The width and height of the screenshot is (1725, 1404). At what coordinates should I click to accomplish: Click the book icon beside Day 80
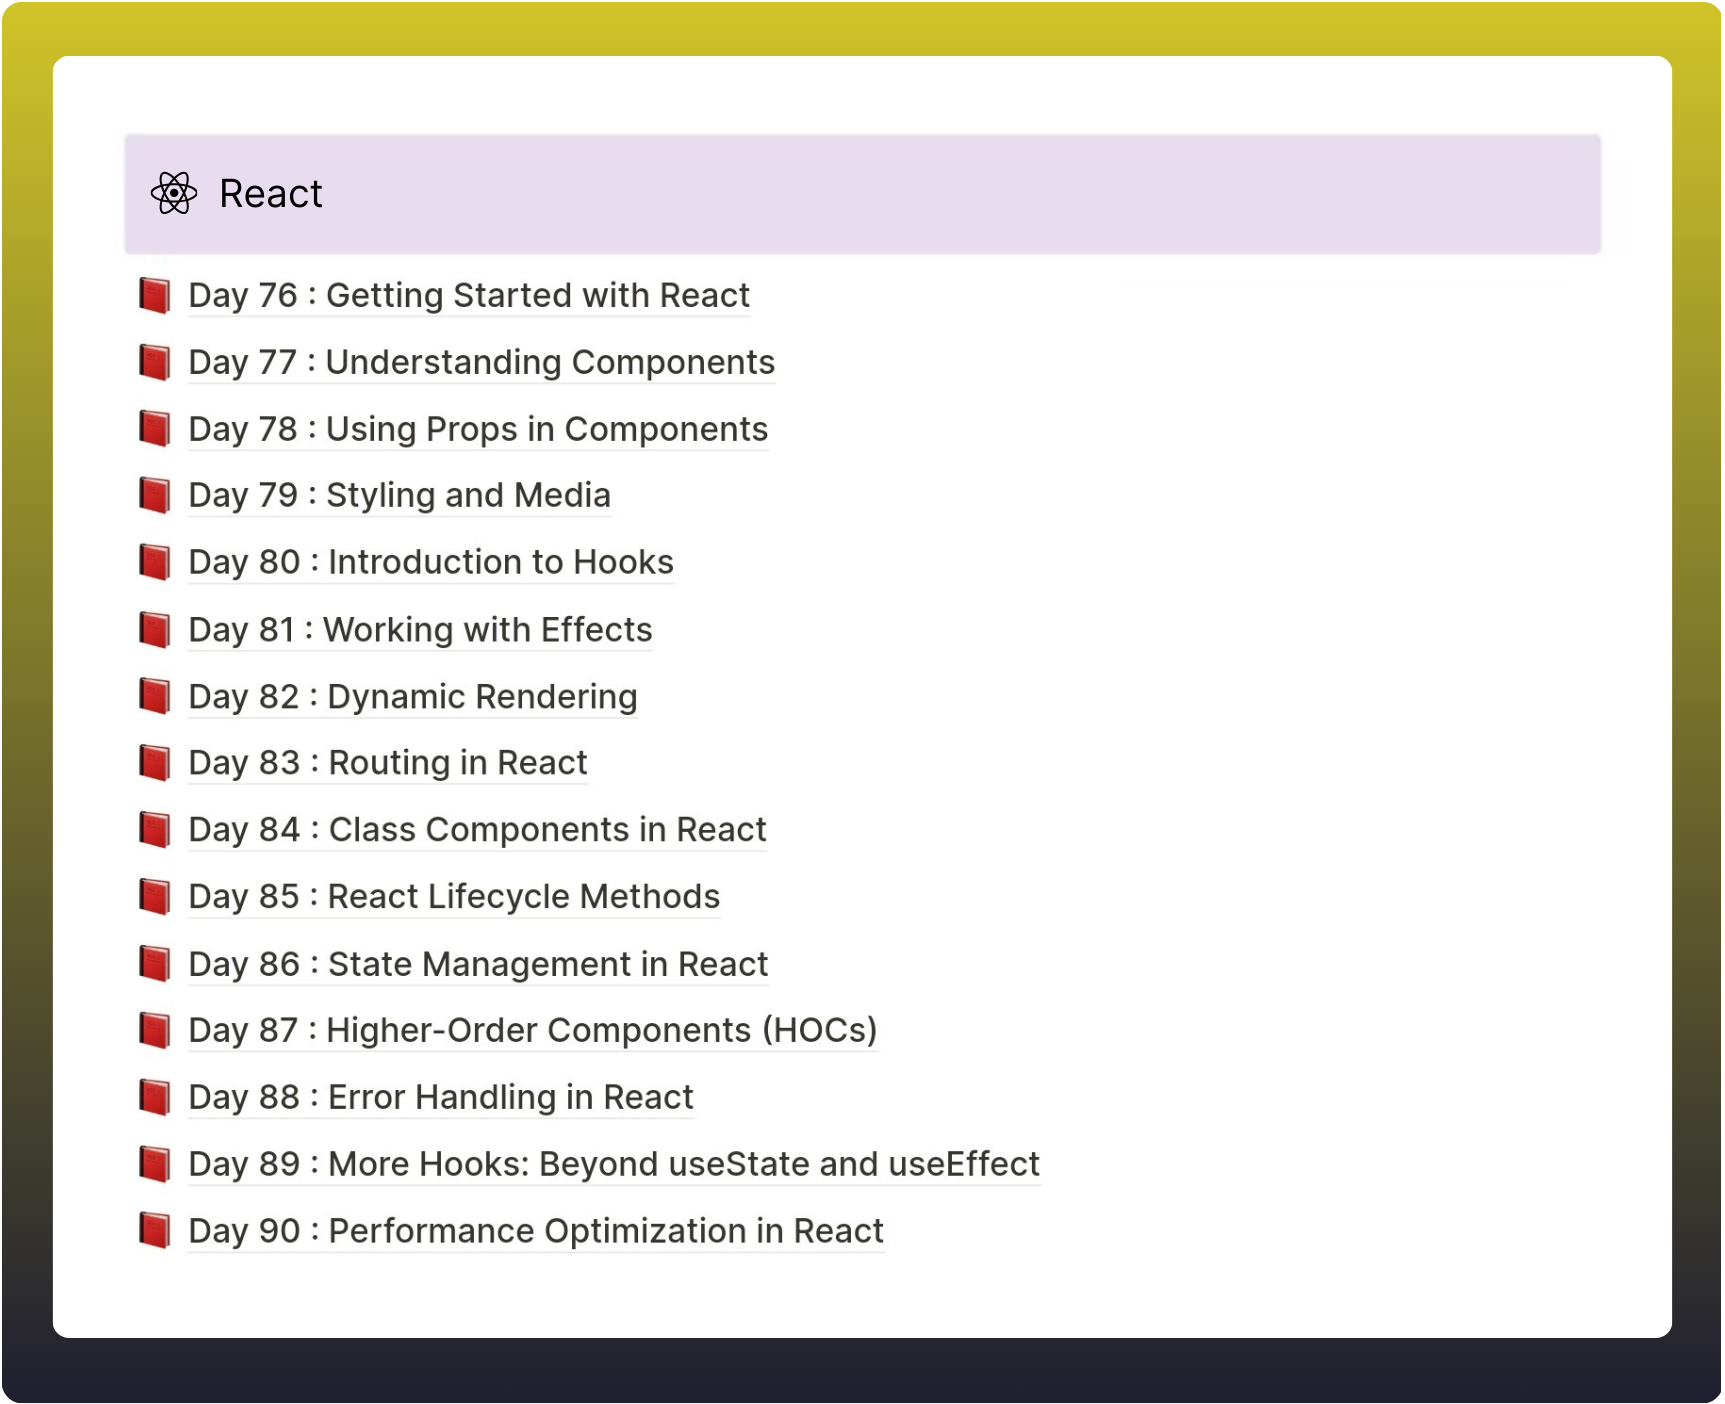point(155,562)
